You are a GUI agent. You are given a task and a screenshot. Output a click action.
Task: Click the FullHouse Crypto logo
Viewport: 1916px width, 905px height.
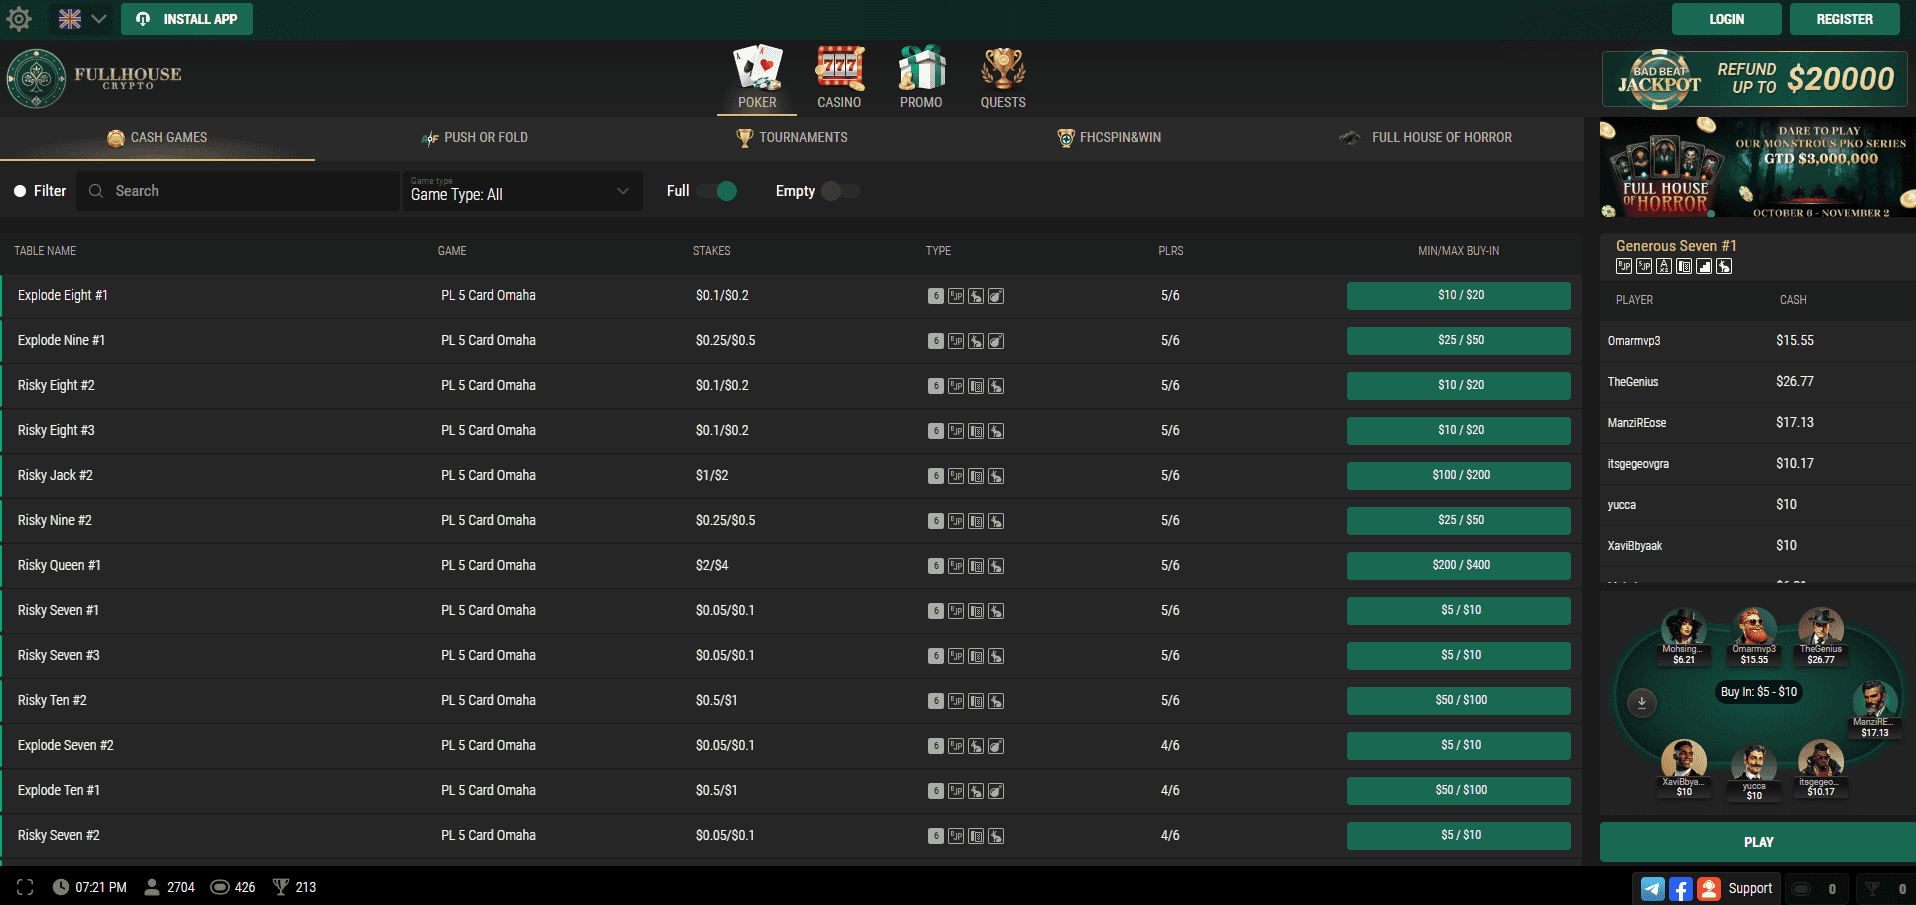(95, 78)
